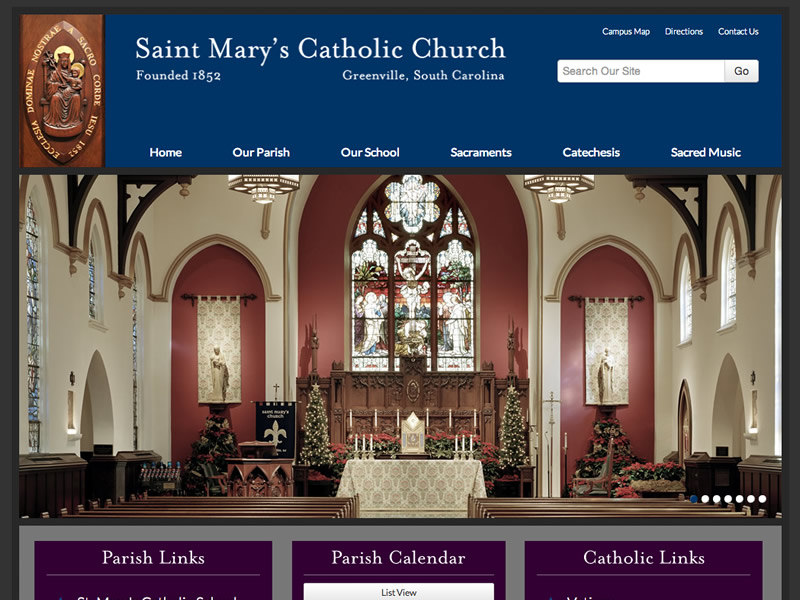Expand the Sacraments navigation menu
The width and height of the screenshot is (800, 600).
481,152
